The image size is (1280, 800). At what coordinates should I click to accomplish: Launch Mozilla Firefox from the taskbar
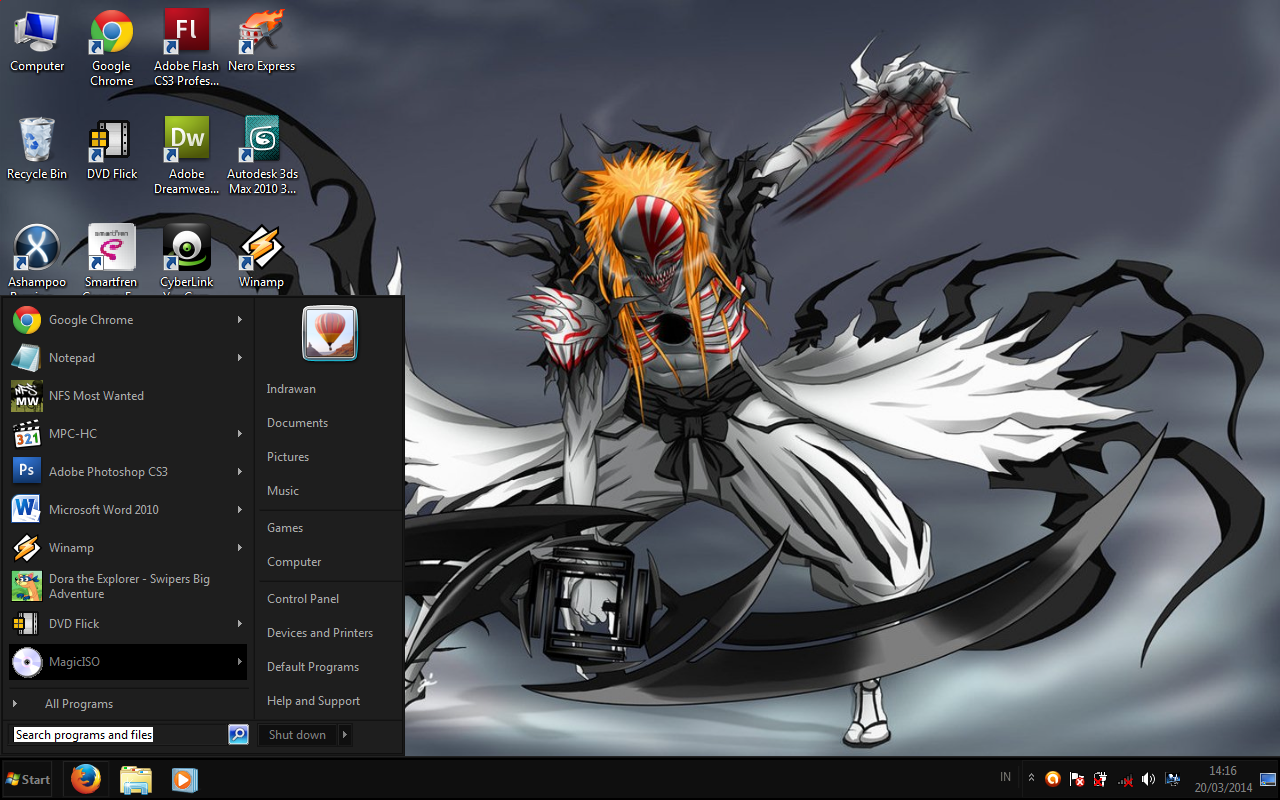click(x=85, y=779)
